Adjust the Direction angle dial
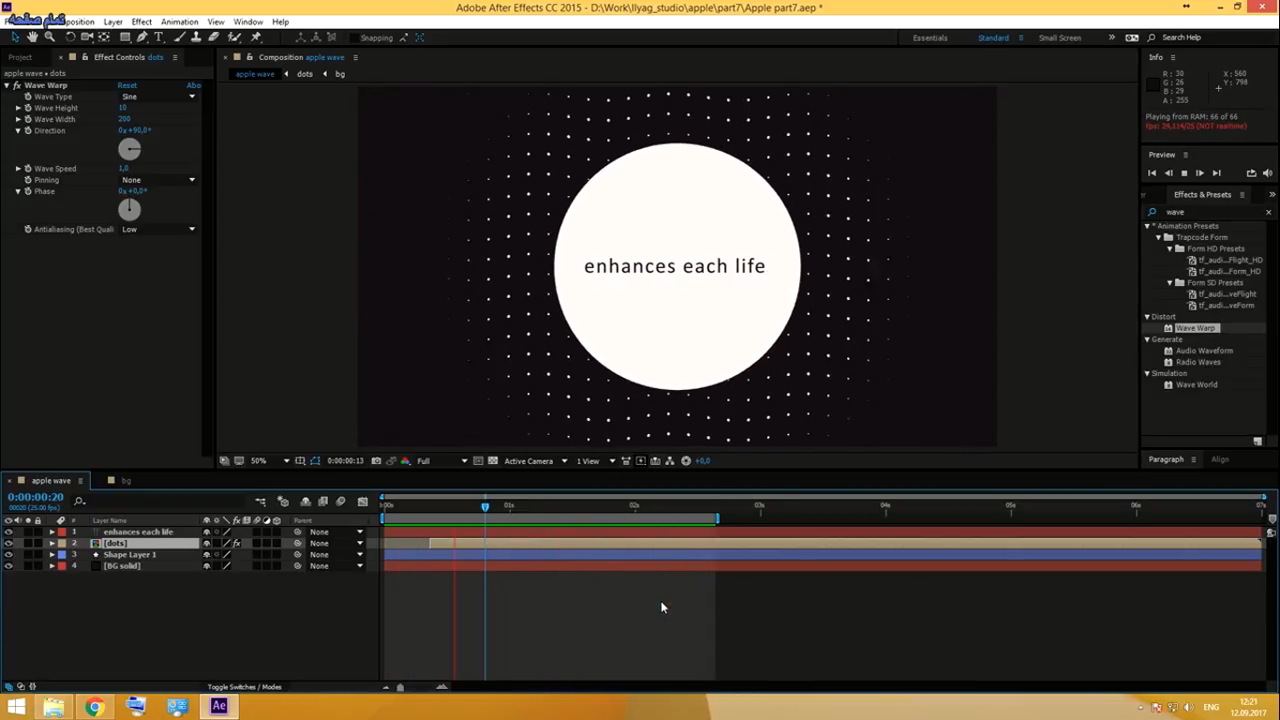Screen dimensions: 1280x720 (x=129, y=149)
